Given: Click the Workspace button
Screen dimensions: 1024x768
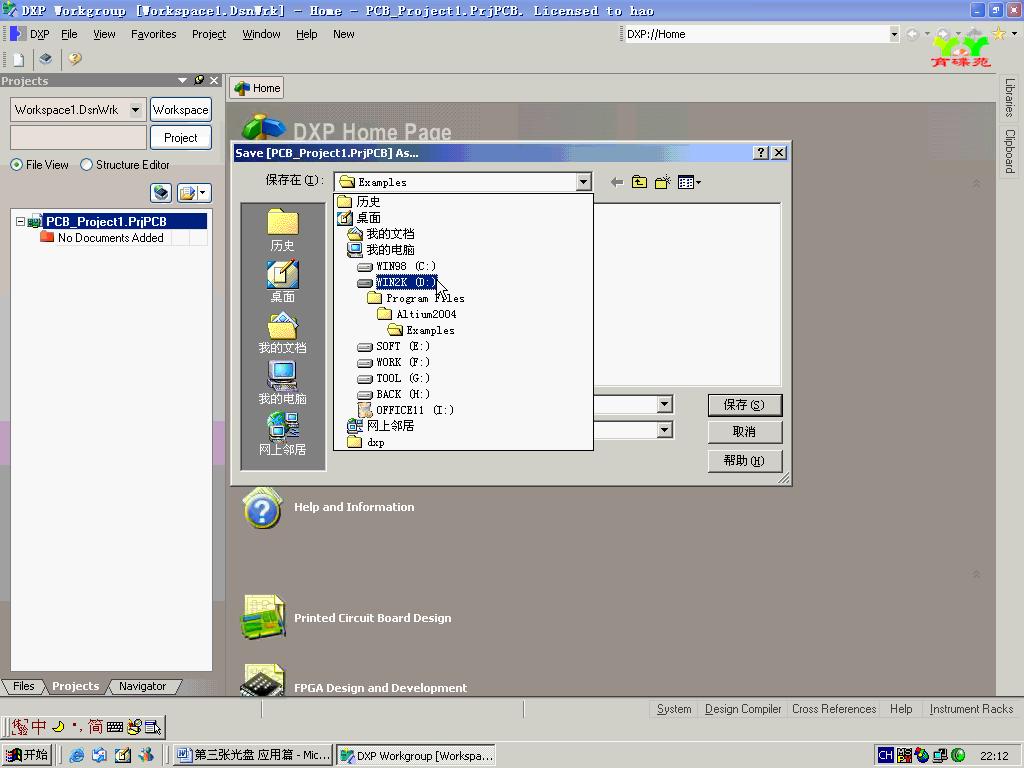Looking at the screenshot, I should click(181, 110).
